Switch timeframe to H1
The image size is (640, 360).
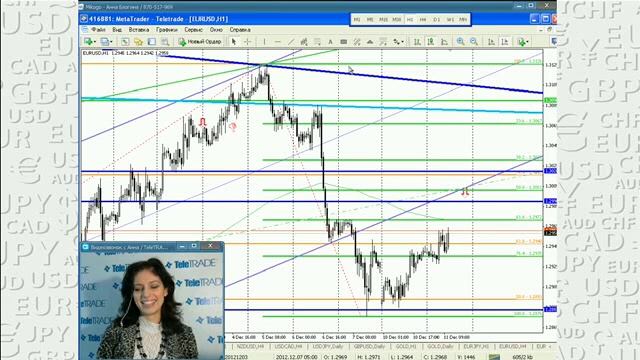410,20
